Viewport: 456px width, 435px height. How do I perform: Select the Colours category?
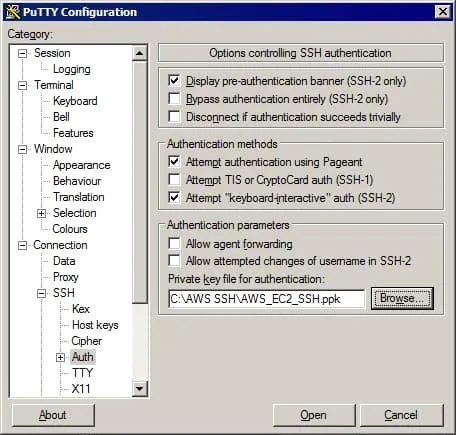pos(70,229)
